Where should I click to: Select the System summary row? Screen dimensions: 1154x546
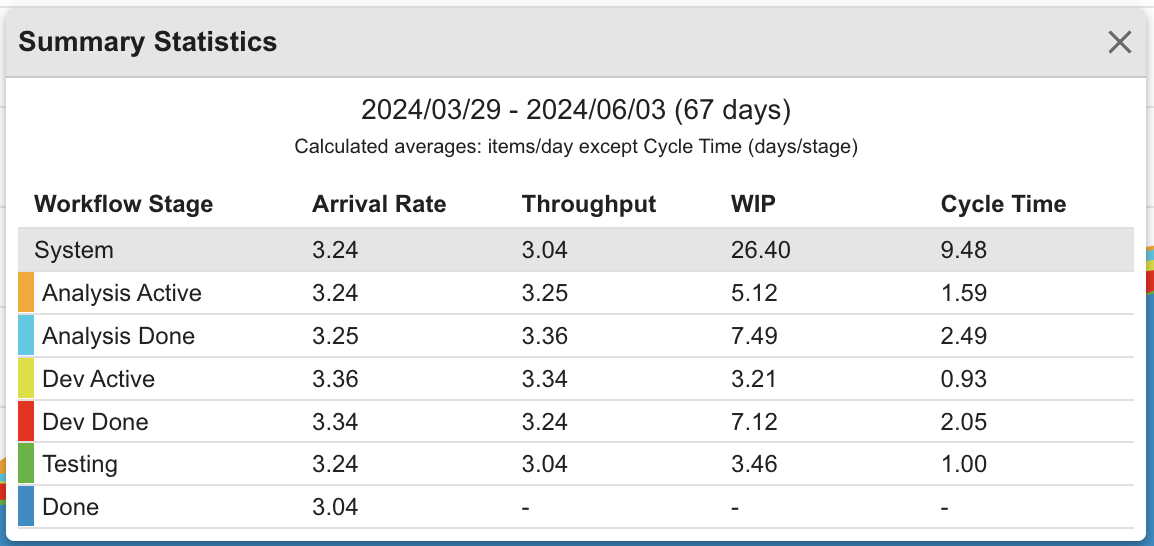(74, 250)
